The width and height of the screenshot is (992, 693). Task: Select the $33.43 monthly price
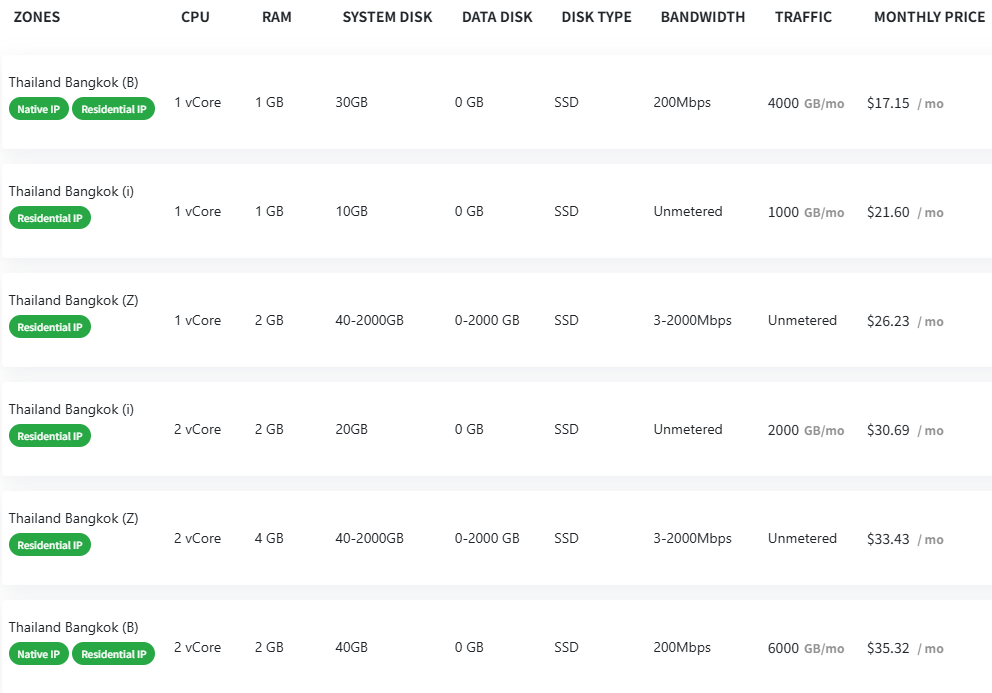pos(888,539)
